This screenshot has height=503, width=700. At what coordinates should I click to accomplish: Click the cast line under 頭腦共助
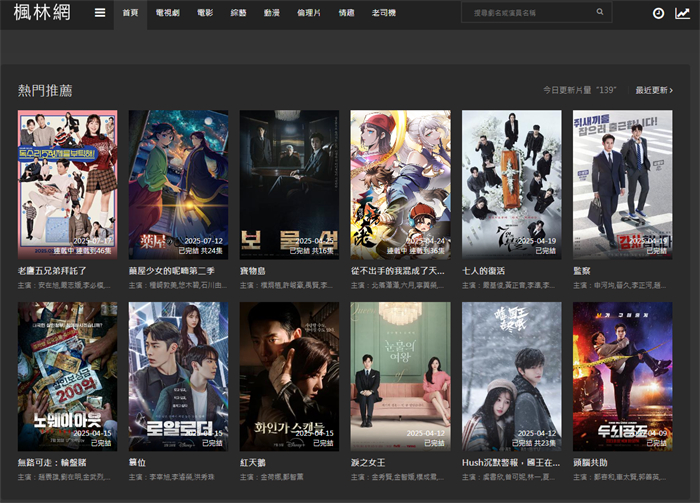pos(620,477)
